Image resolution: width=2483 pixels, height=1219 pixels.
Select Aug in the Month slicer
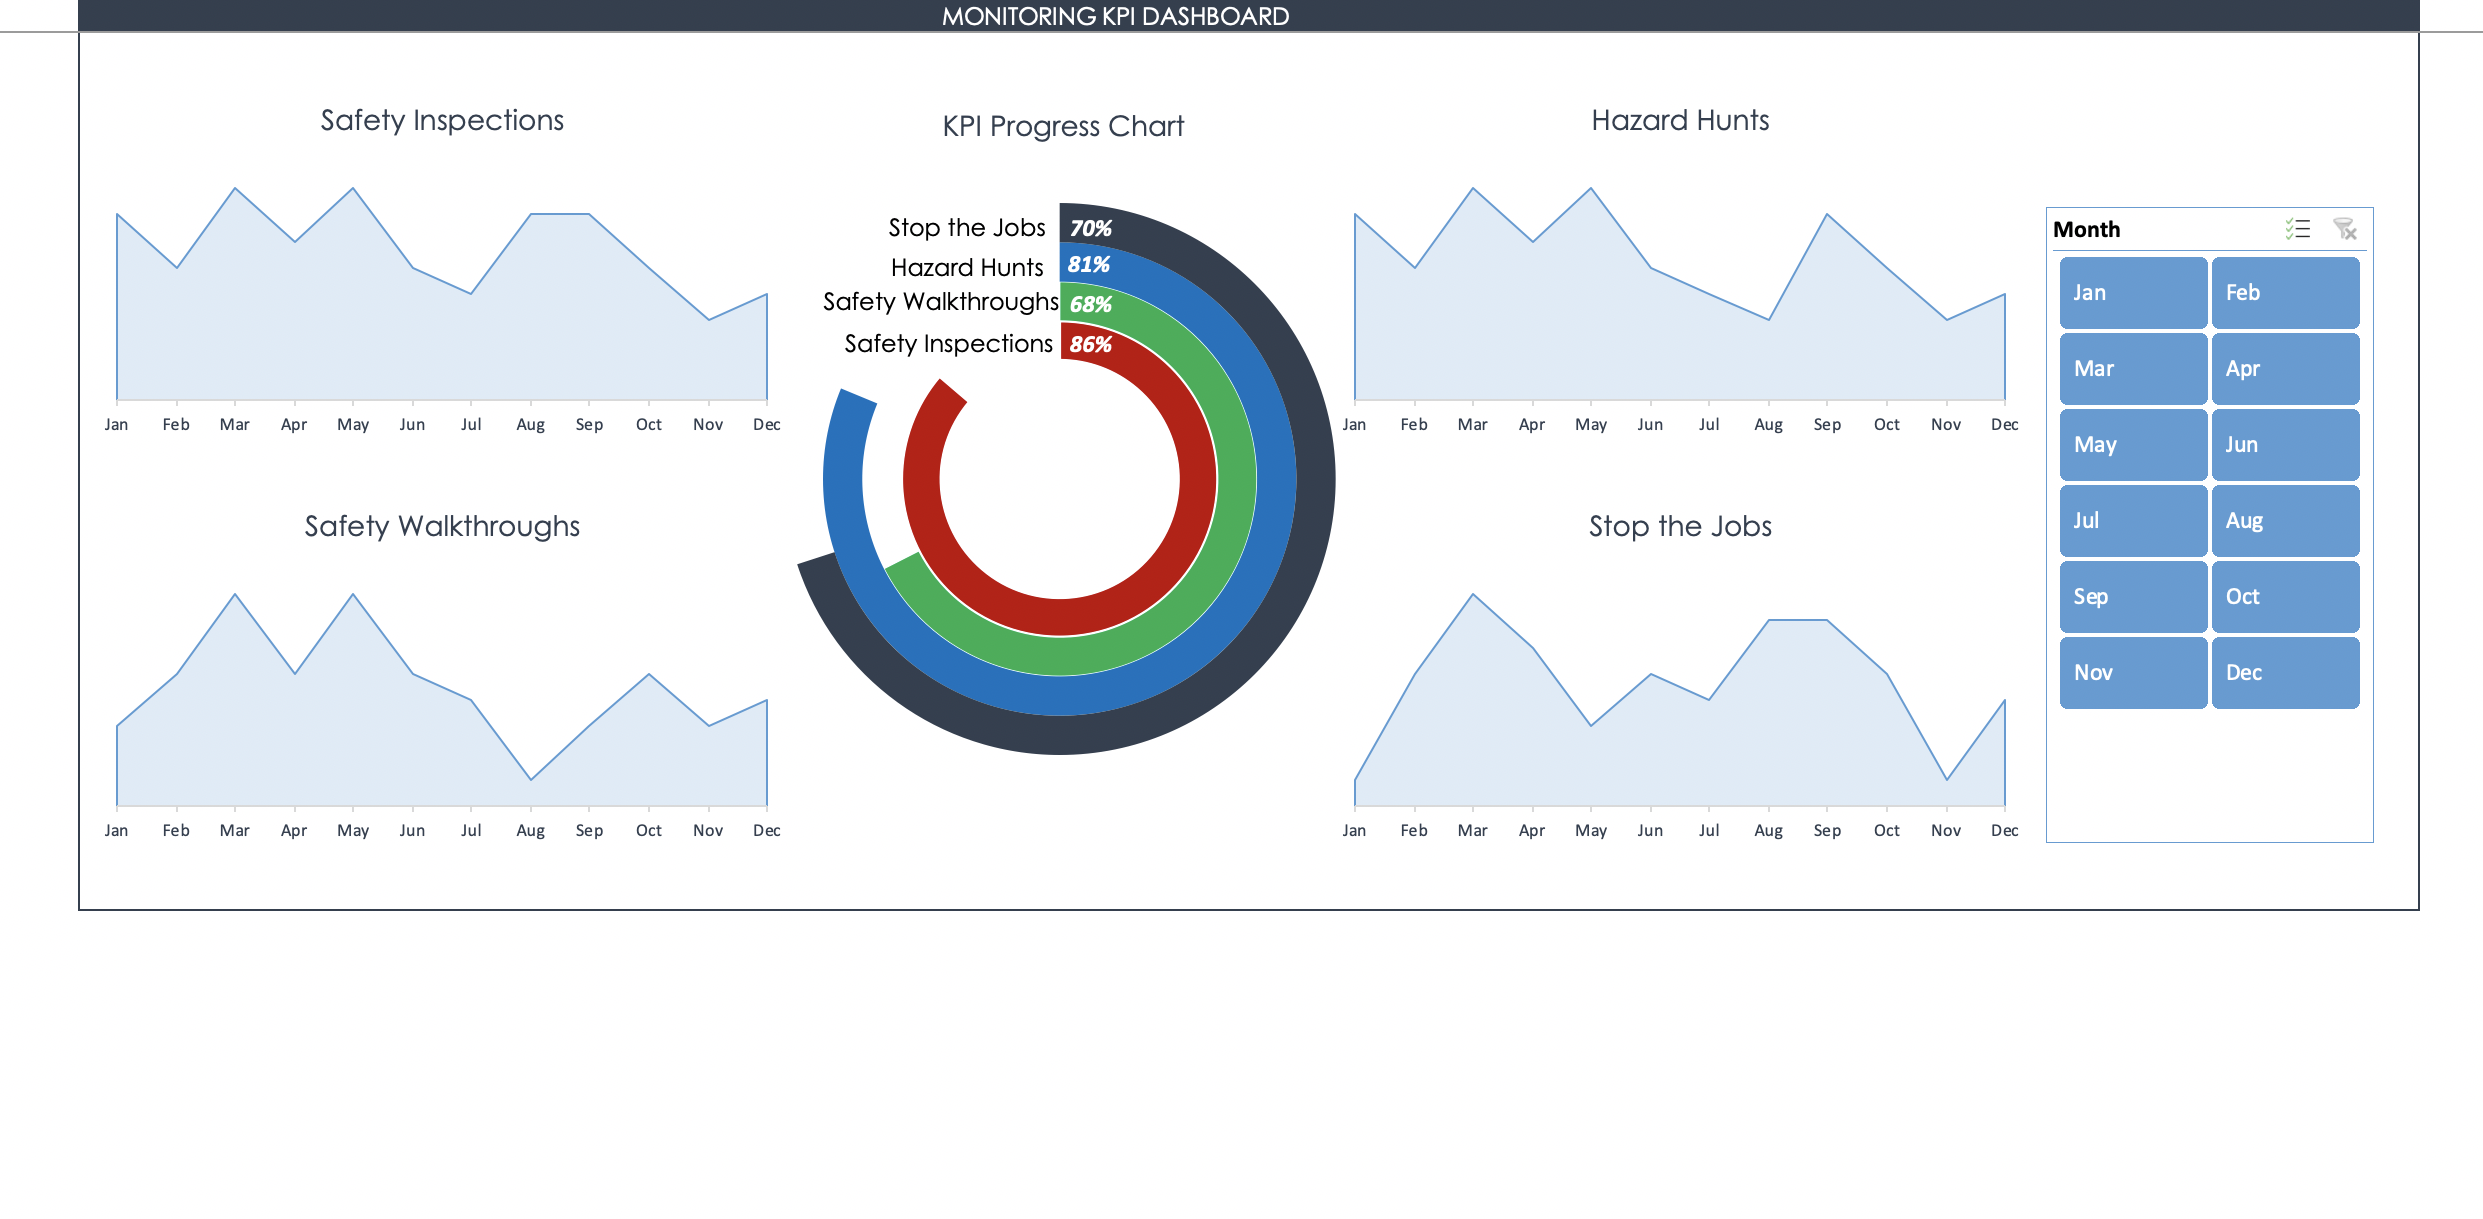(2284, 521)
